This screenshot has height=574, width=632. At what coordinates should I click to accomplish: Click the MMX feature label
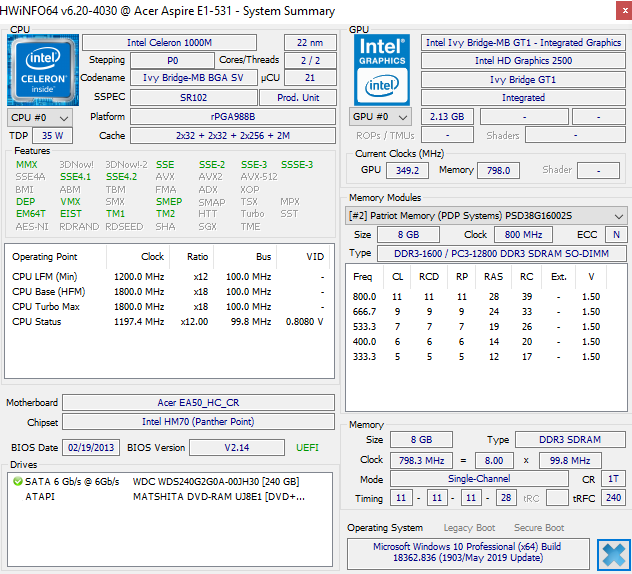(x=27, y=164)
